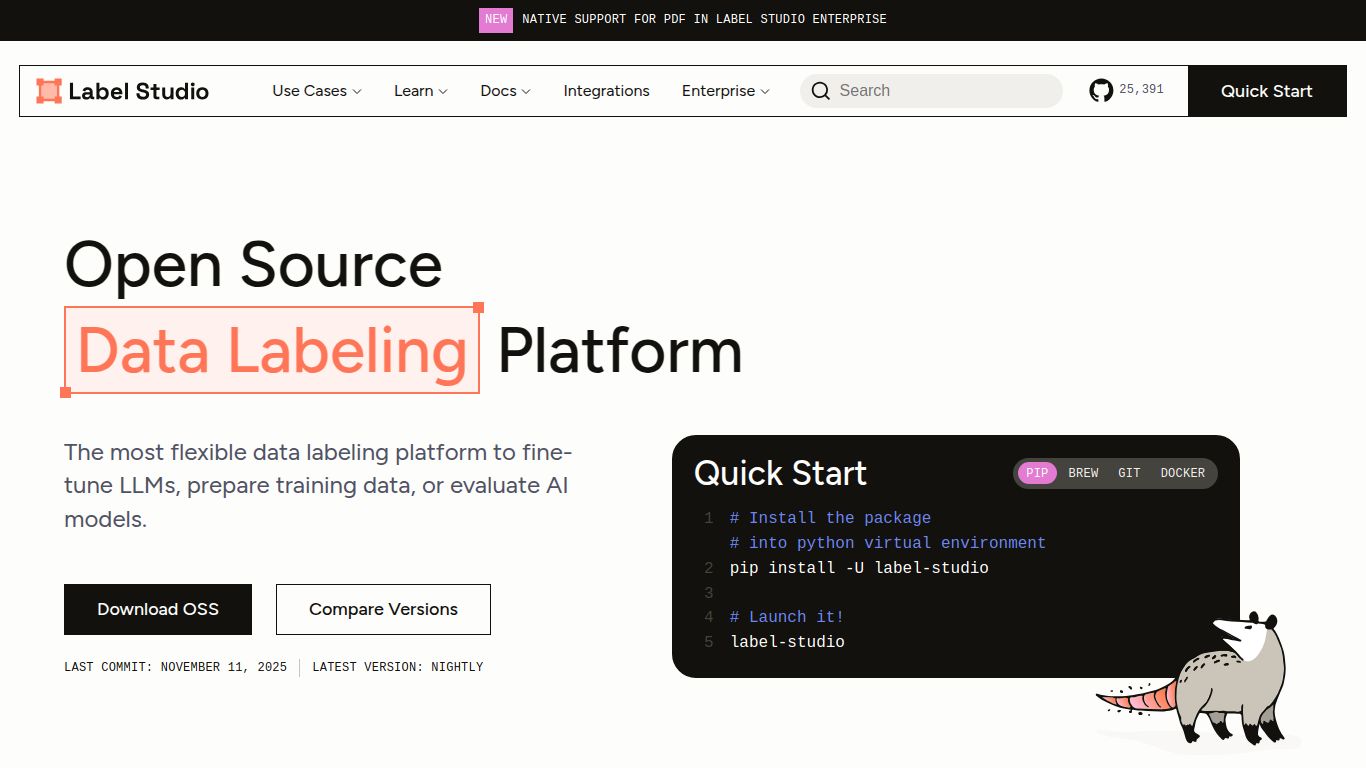This screenshot has width=1366, height=768.
Task: Open the GitHub repository via the GitHub icon
Action: pyautogui.click(x=1101, y=90)
